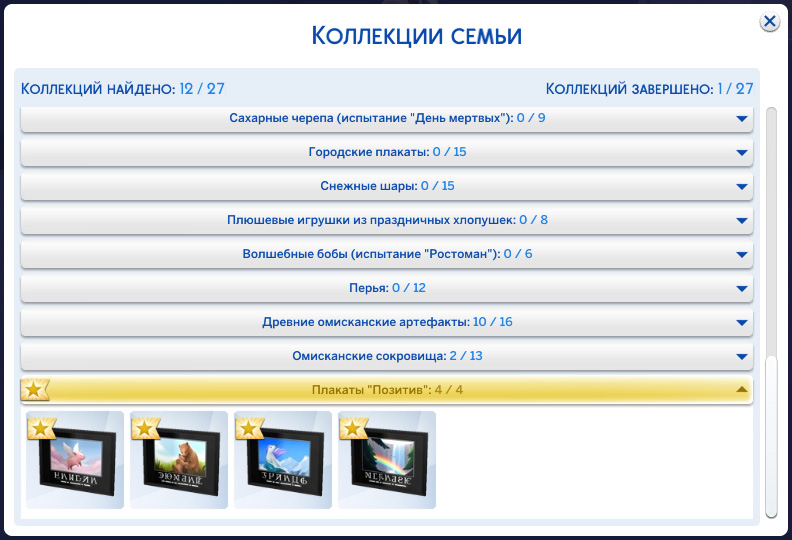792x540 pixels.
Task: Collapse the Плакаты "Позитив" arrow
Action: click(x=741, y=389)
